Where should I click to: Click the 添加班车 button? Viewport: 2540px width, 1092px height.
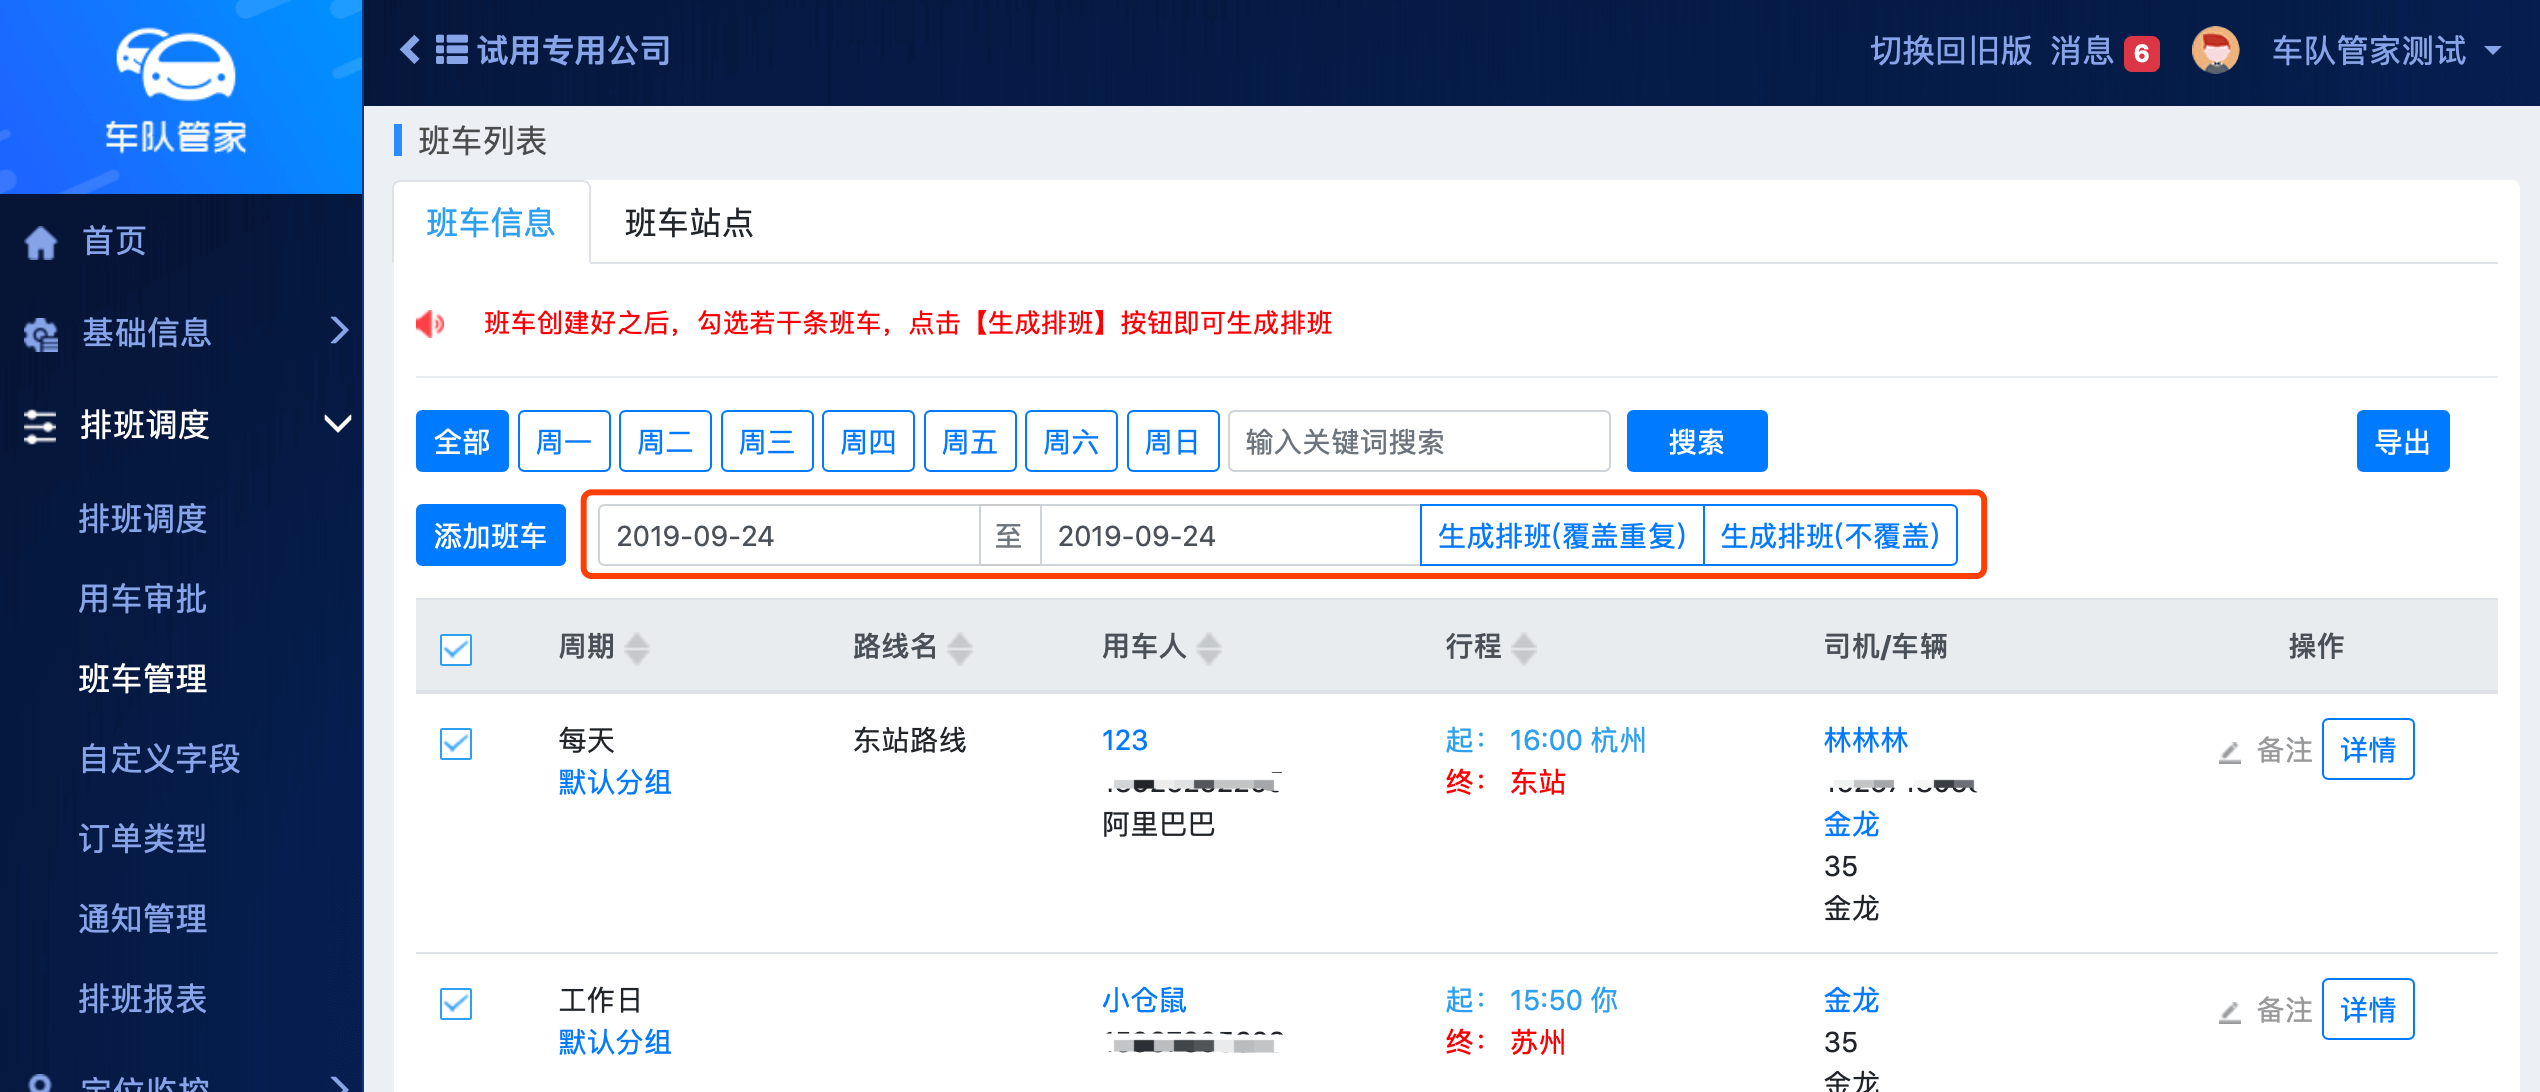490,536
